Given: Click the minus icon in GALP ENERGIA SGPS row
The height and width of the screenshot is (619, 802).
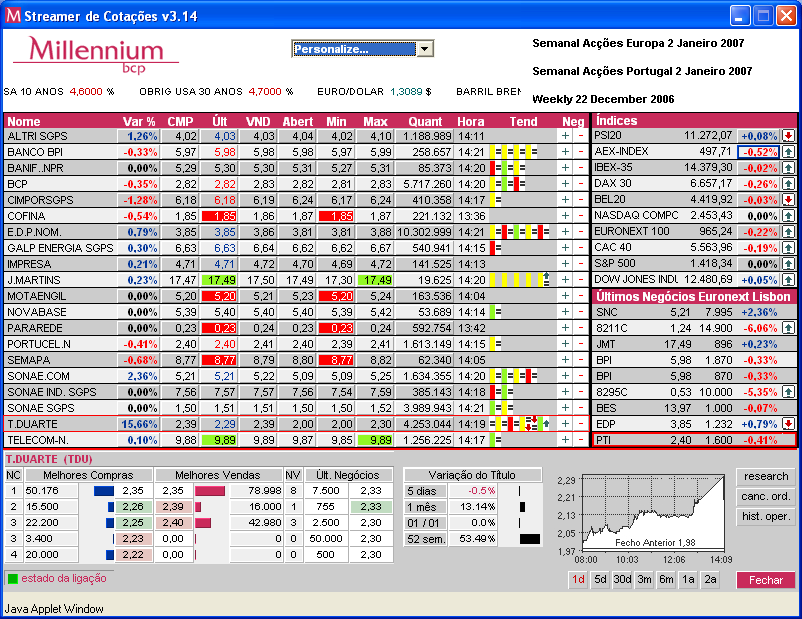Looking at the screenshot, I should tap(581, 248).
